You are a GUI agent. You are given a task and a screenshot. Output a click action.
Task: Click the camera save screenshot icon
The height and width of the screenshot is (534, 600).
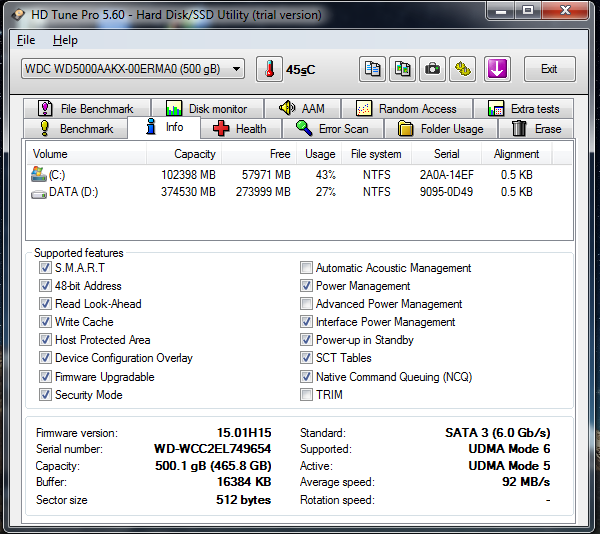tap(433, 69)
